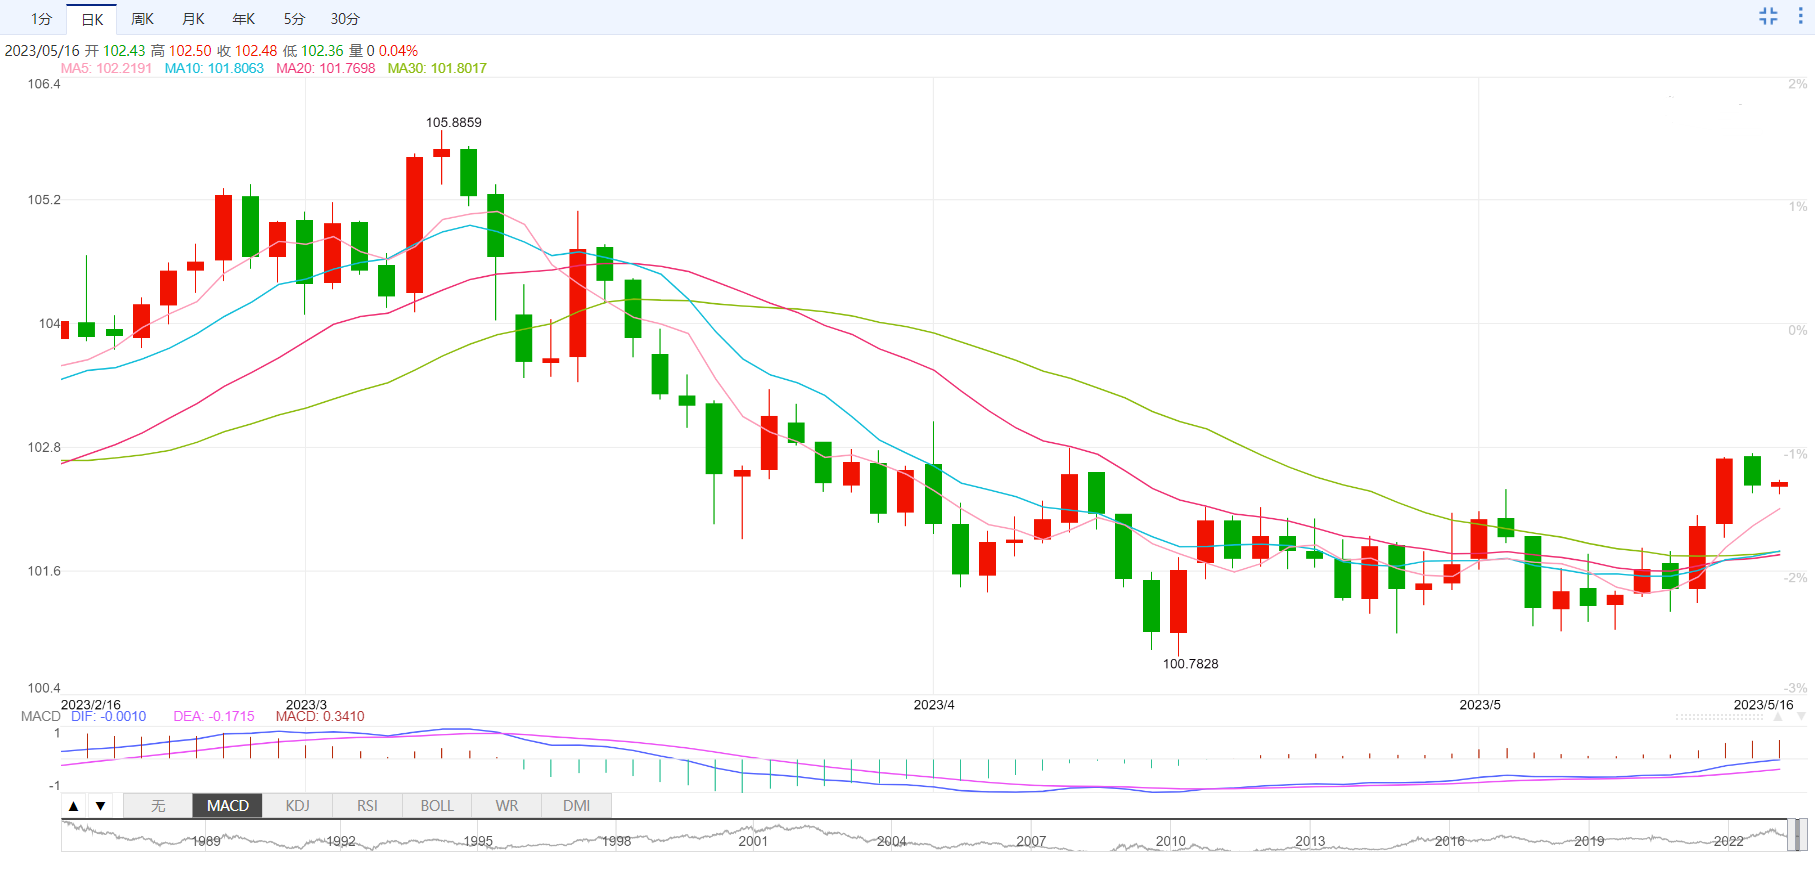Open the three-dot more options menu
This screenshot has width=1815, height=893.
coord(1800,16)
